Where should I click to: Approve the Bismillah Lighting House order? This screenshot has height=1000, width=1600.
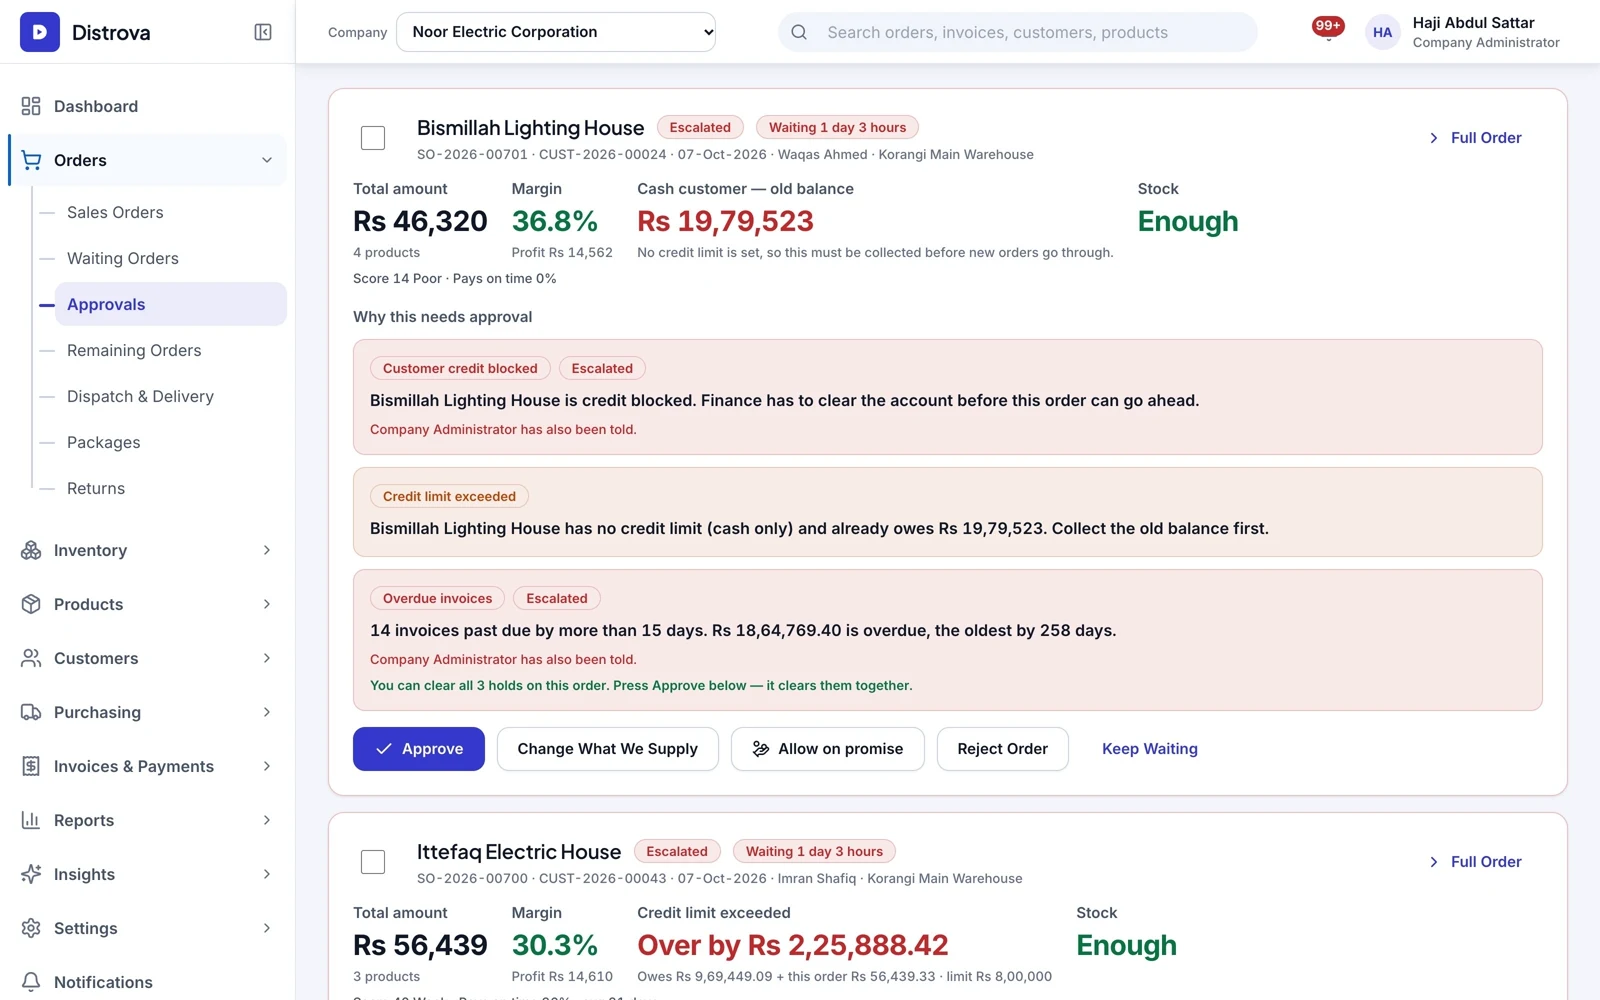pos(419,749)
